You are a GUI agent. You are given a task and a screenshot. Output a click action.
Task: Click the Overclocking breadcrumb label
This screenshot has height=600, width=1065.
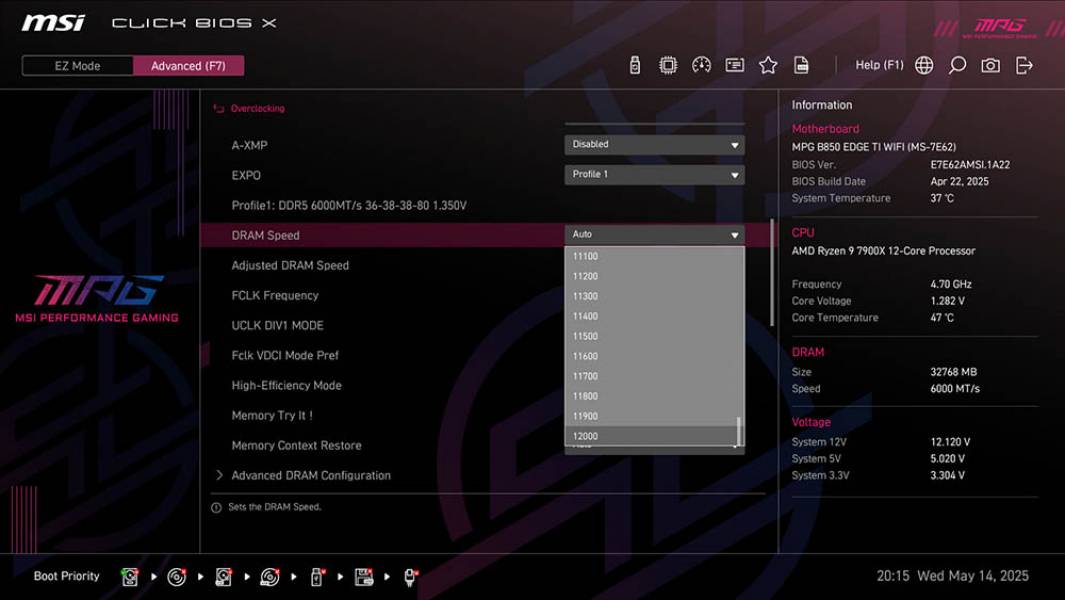coord(257,108)
